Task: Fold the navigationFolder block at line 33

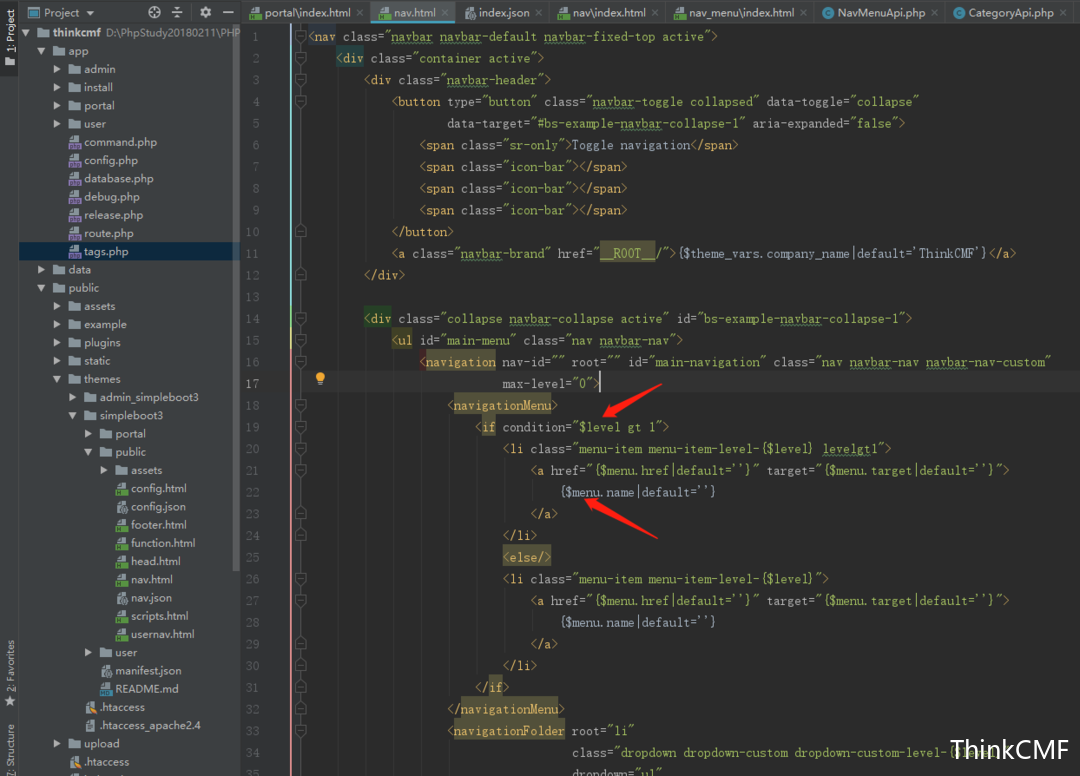Action: click(301, 731)
